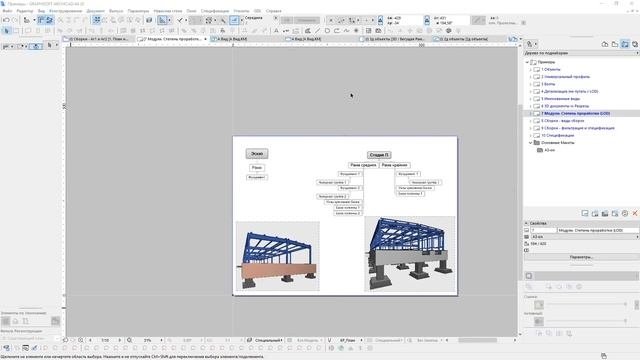Click the quick options icon at bottom-left
Viewport: 640px width, 360px height.
click(7, 348)
